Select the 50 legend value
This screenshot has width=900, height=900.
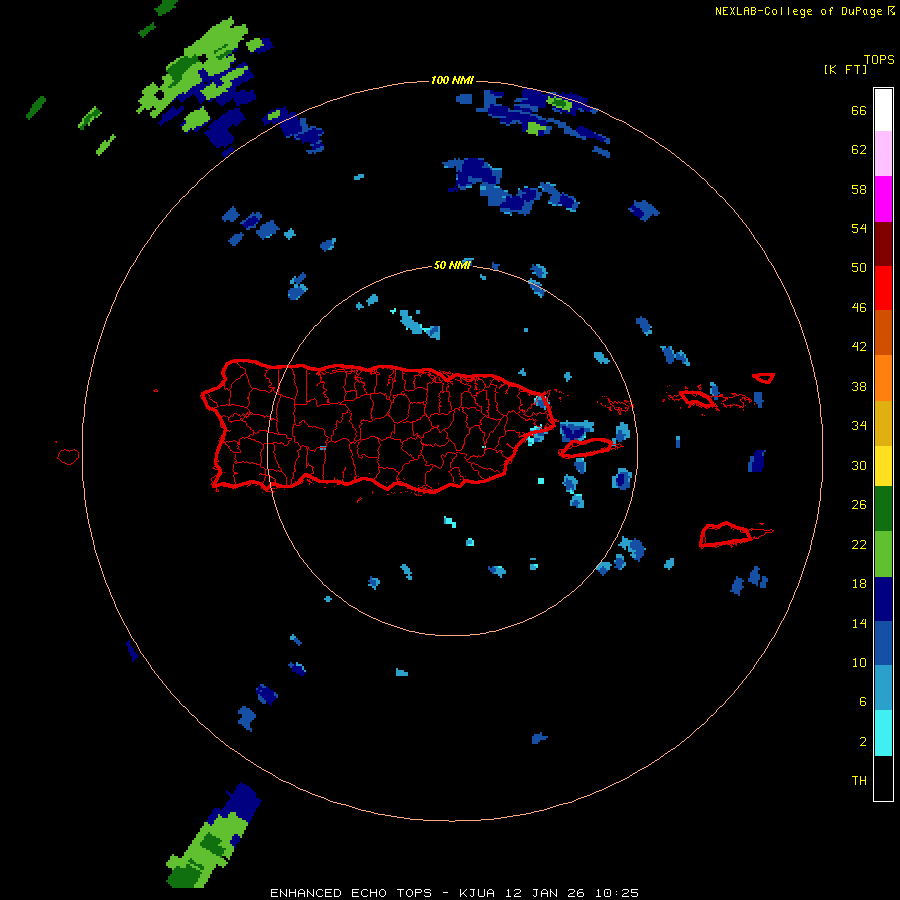click(x=859, y=268)
